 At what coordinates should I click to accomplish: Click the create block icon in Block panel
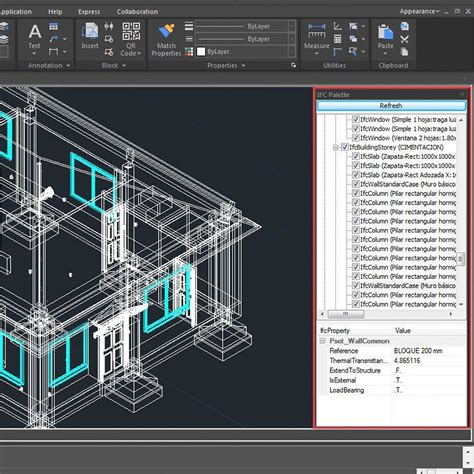(109, 39)
